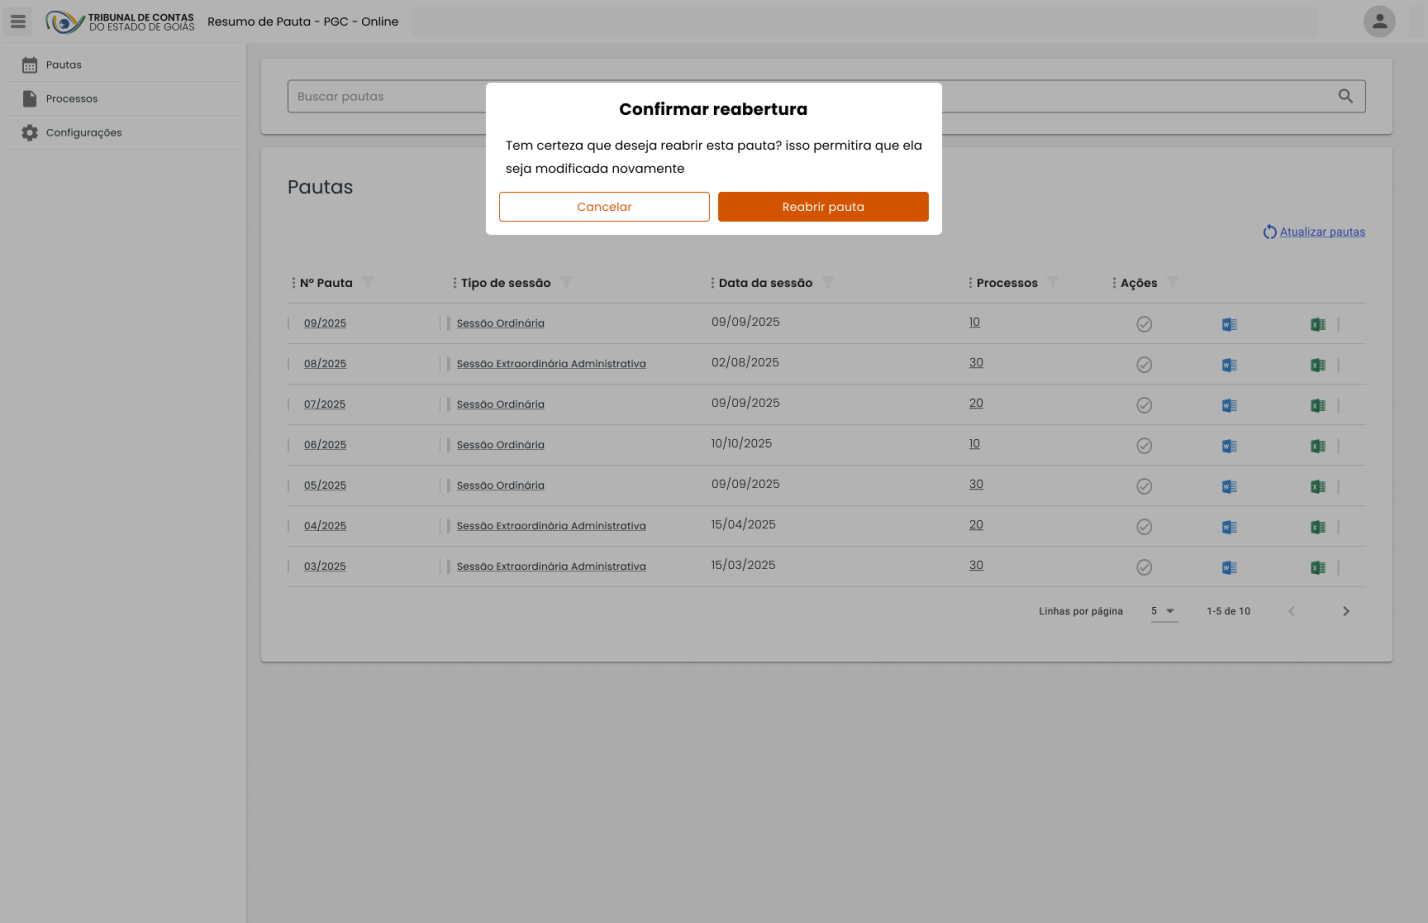Export pauta 05/2025 to Word
This screenshot has width=1428, height=923.
(1229, 486)
